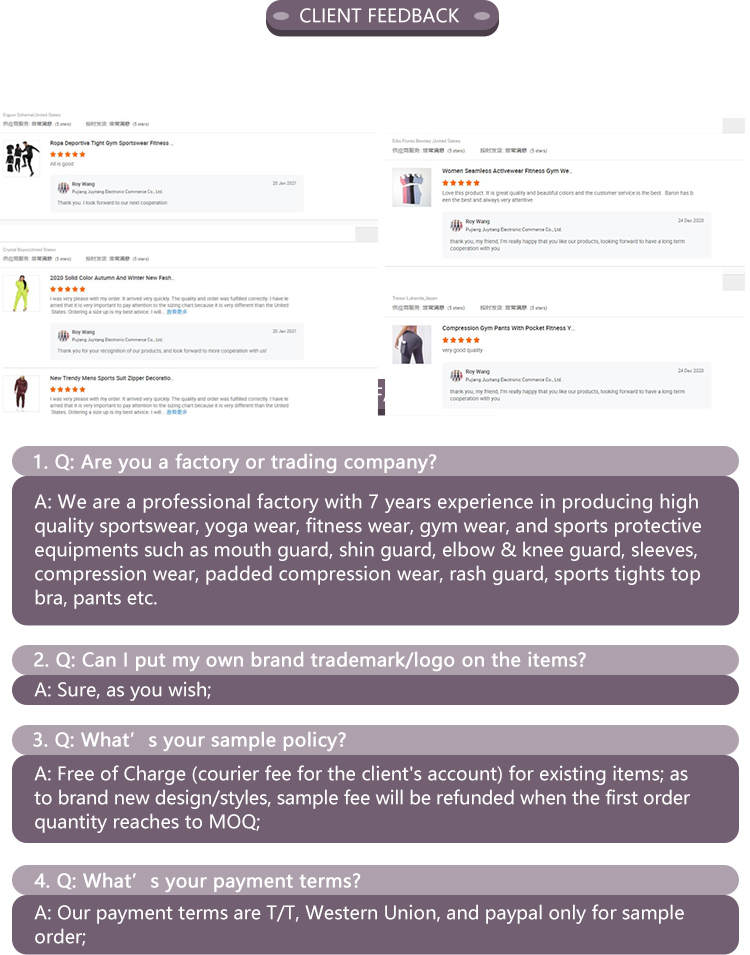Open the black gym sportswear set thumbnail

click(21, 158)
